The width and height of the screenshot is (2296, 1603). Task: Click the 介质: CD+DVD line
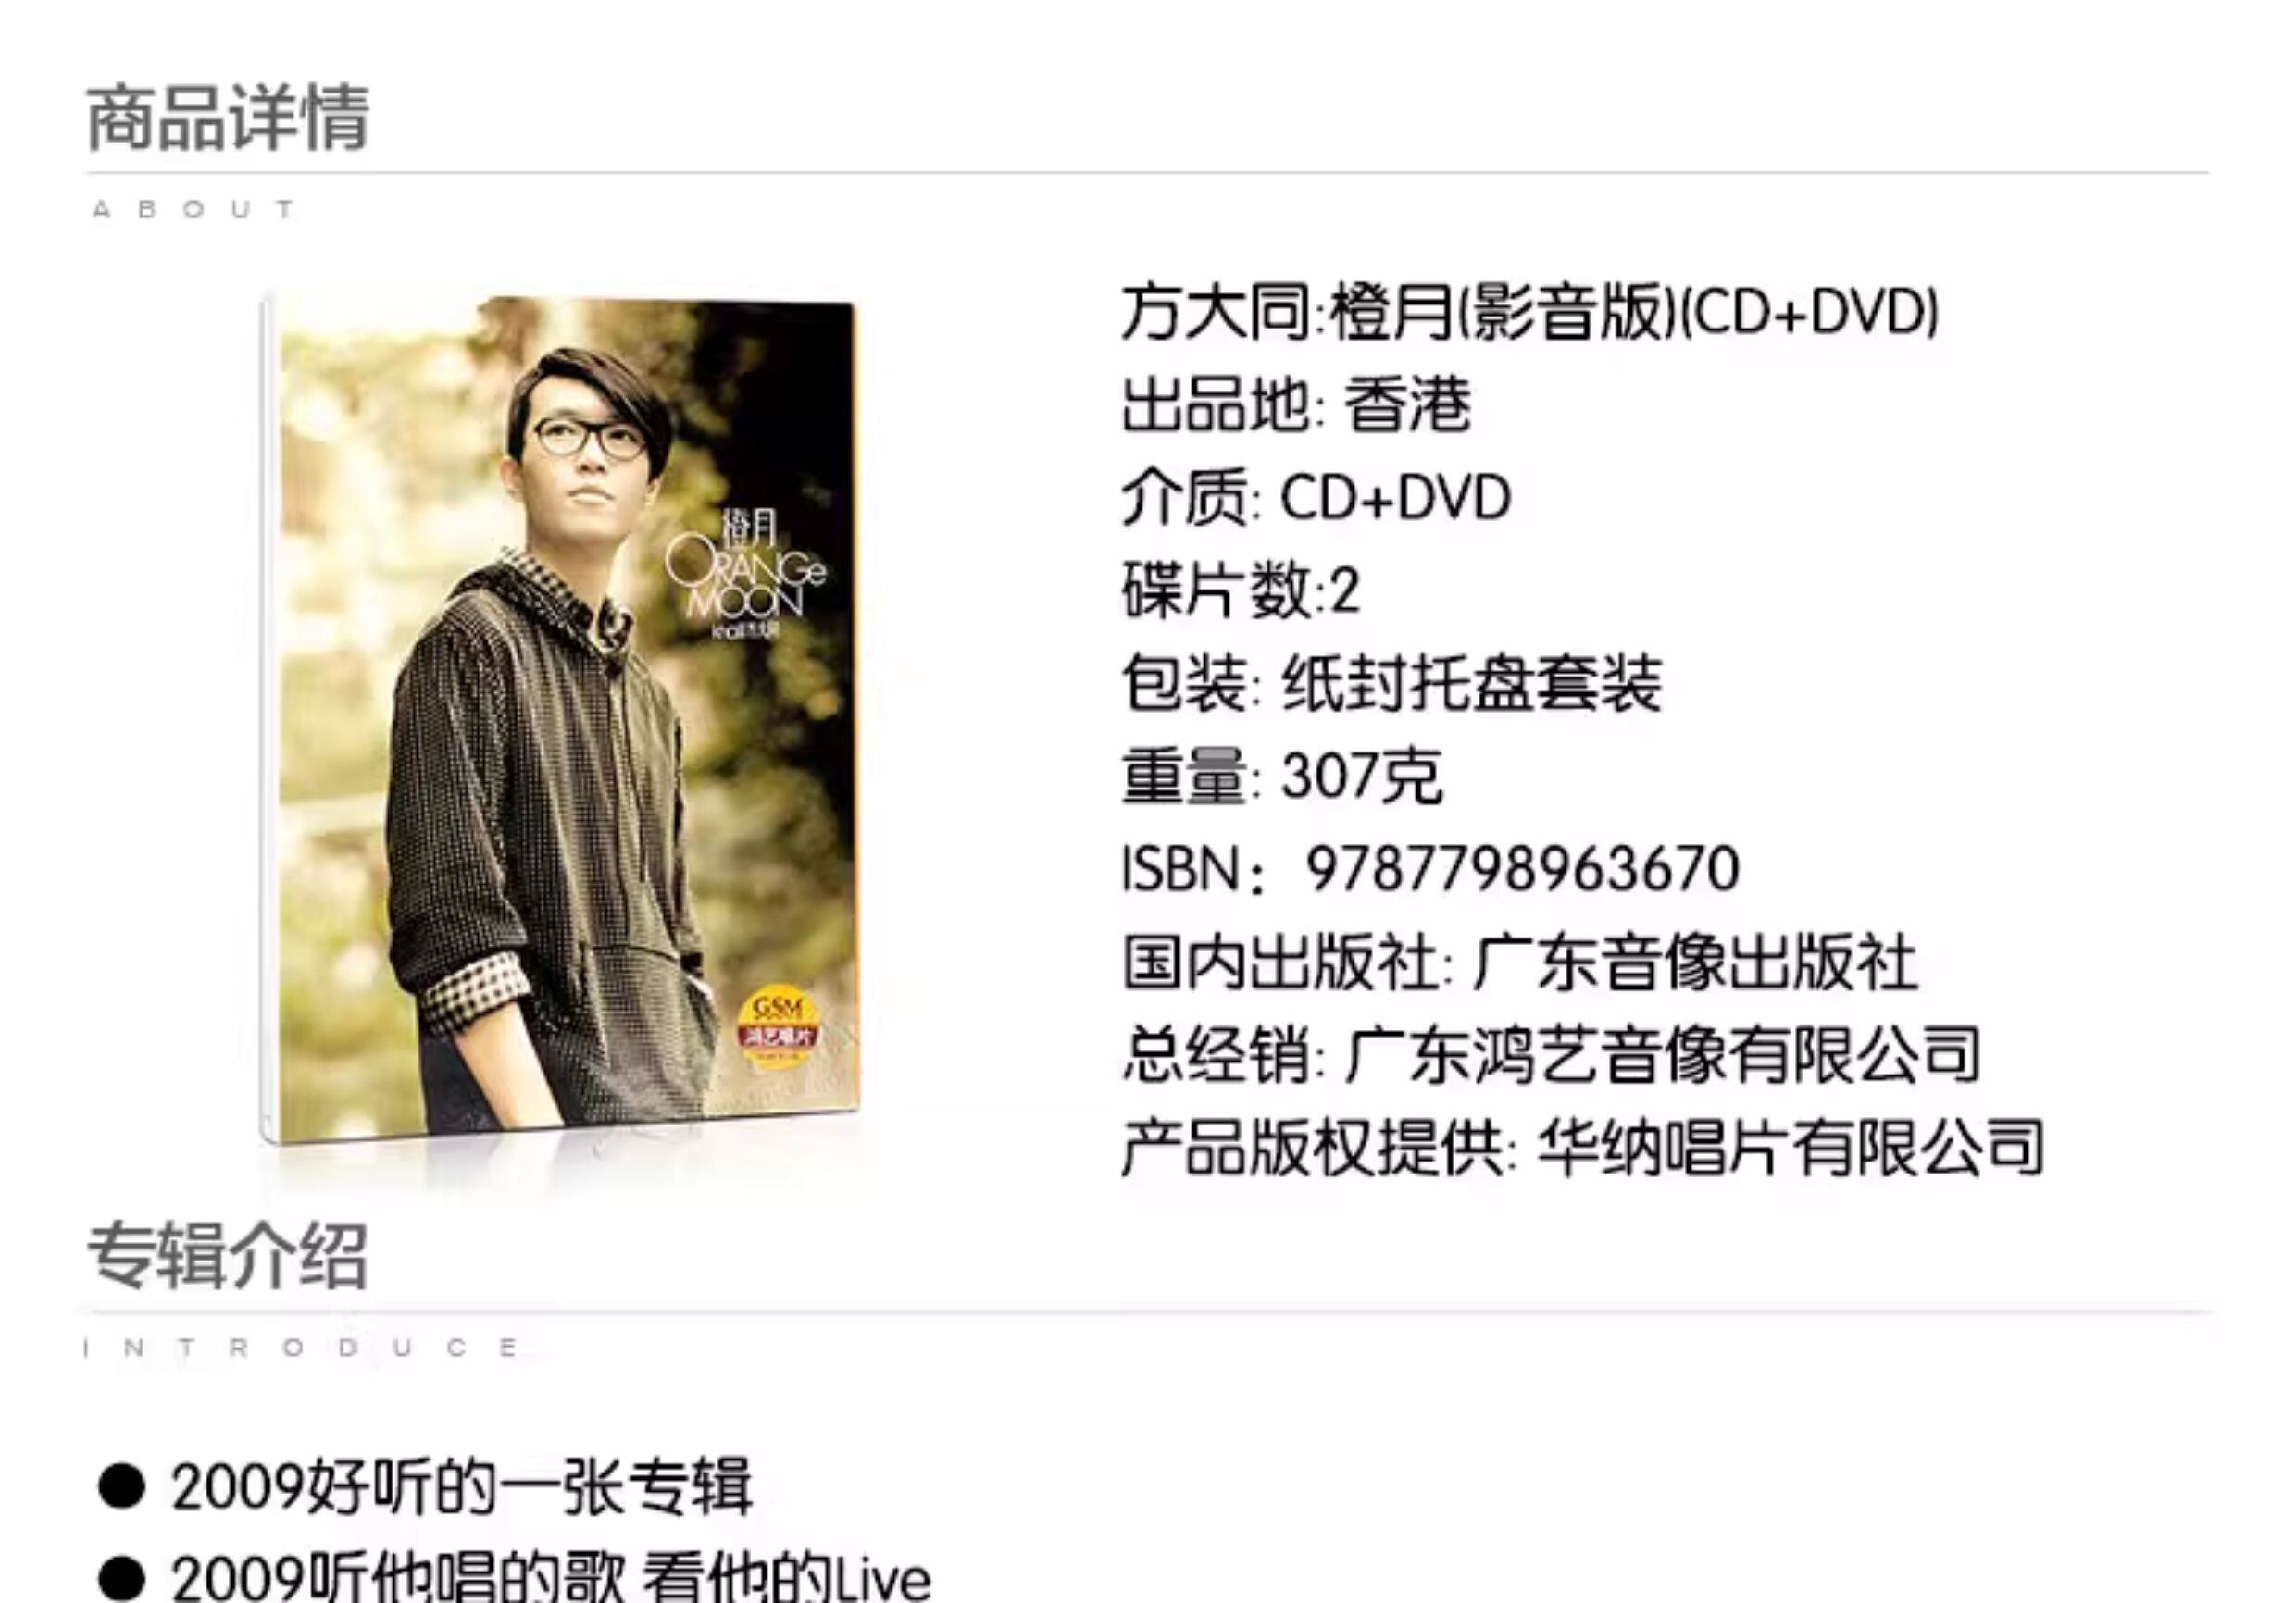(1316, 497)
